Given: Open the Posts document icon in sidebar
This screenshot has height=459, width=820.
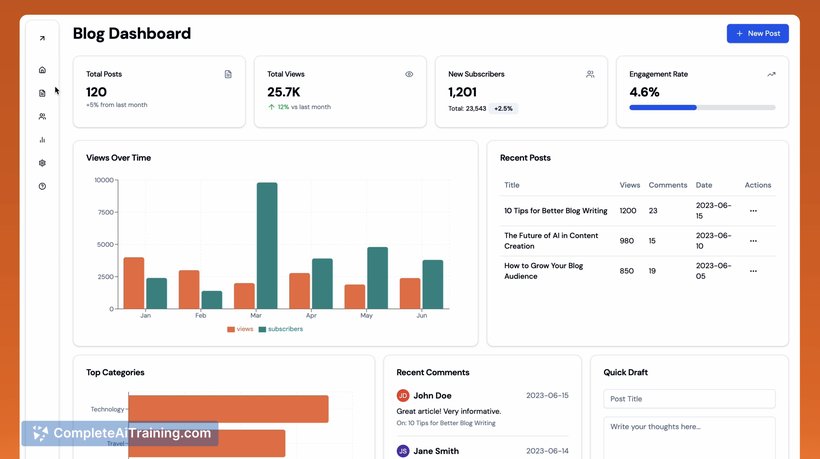Looking at the screenshot, I should coord(42,93).
